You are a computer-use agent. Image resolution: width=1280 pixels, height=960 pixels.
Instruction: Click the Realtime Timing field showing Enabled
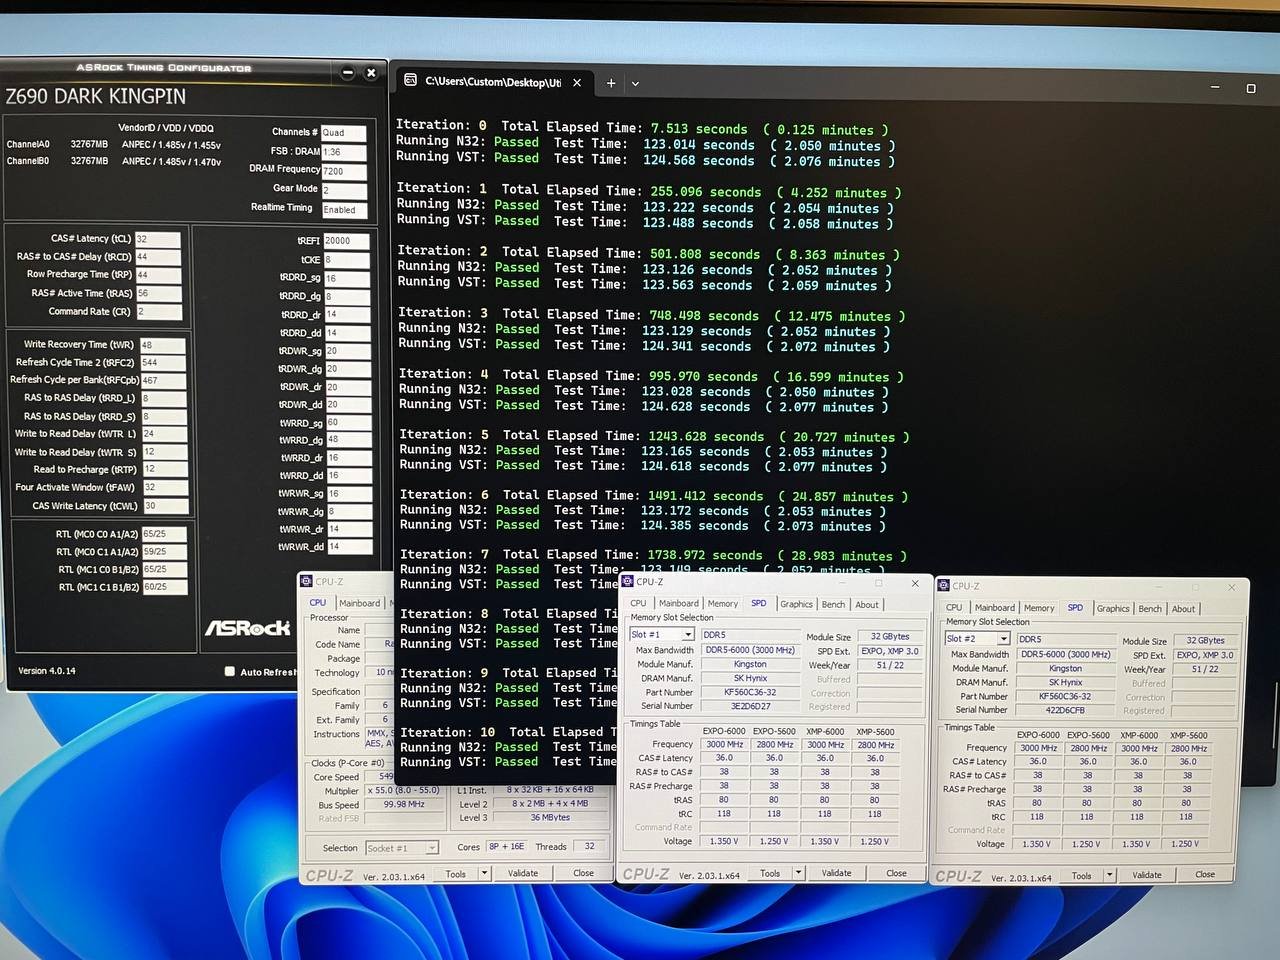tap(344, 210)
